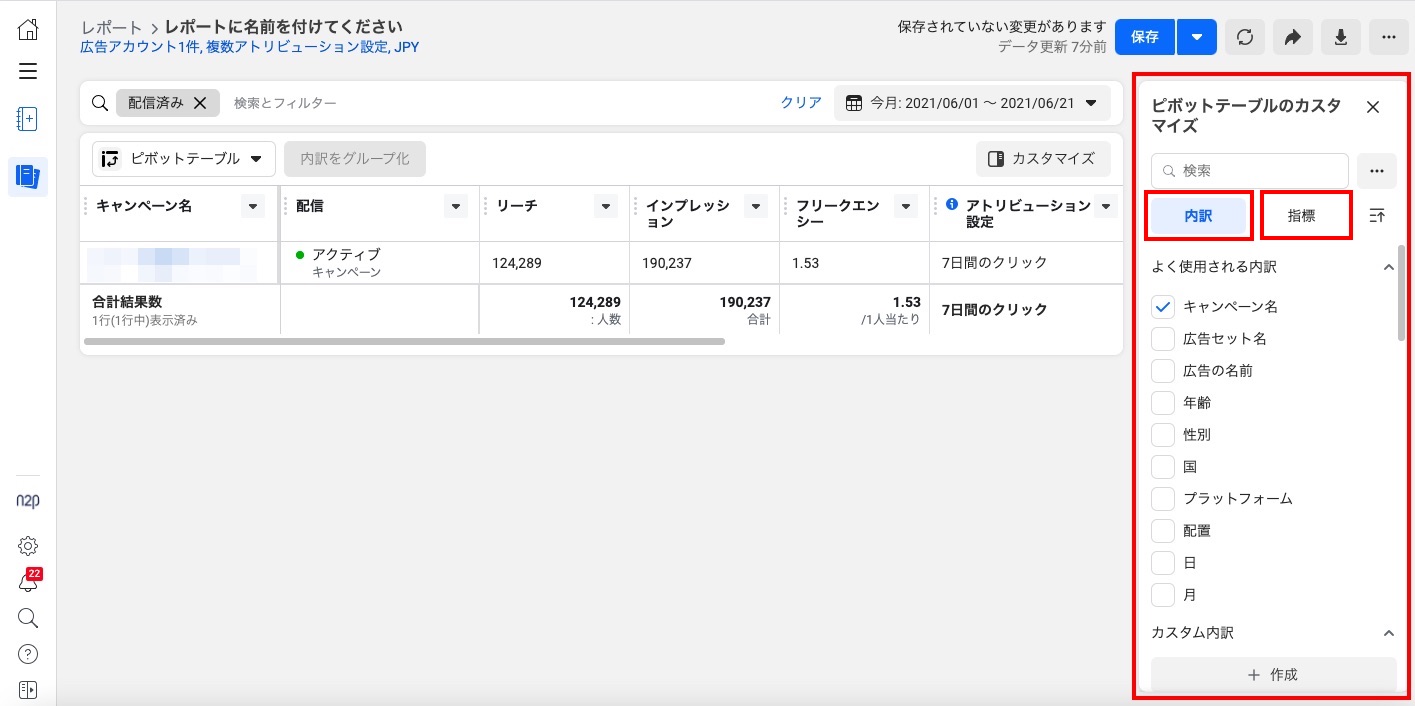This screenshot has width=1415, height=706.
Task: Open the ads reporting icon in sidebar
Action: (28, 177)
